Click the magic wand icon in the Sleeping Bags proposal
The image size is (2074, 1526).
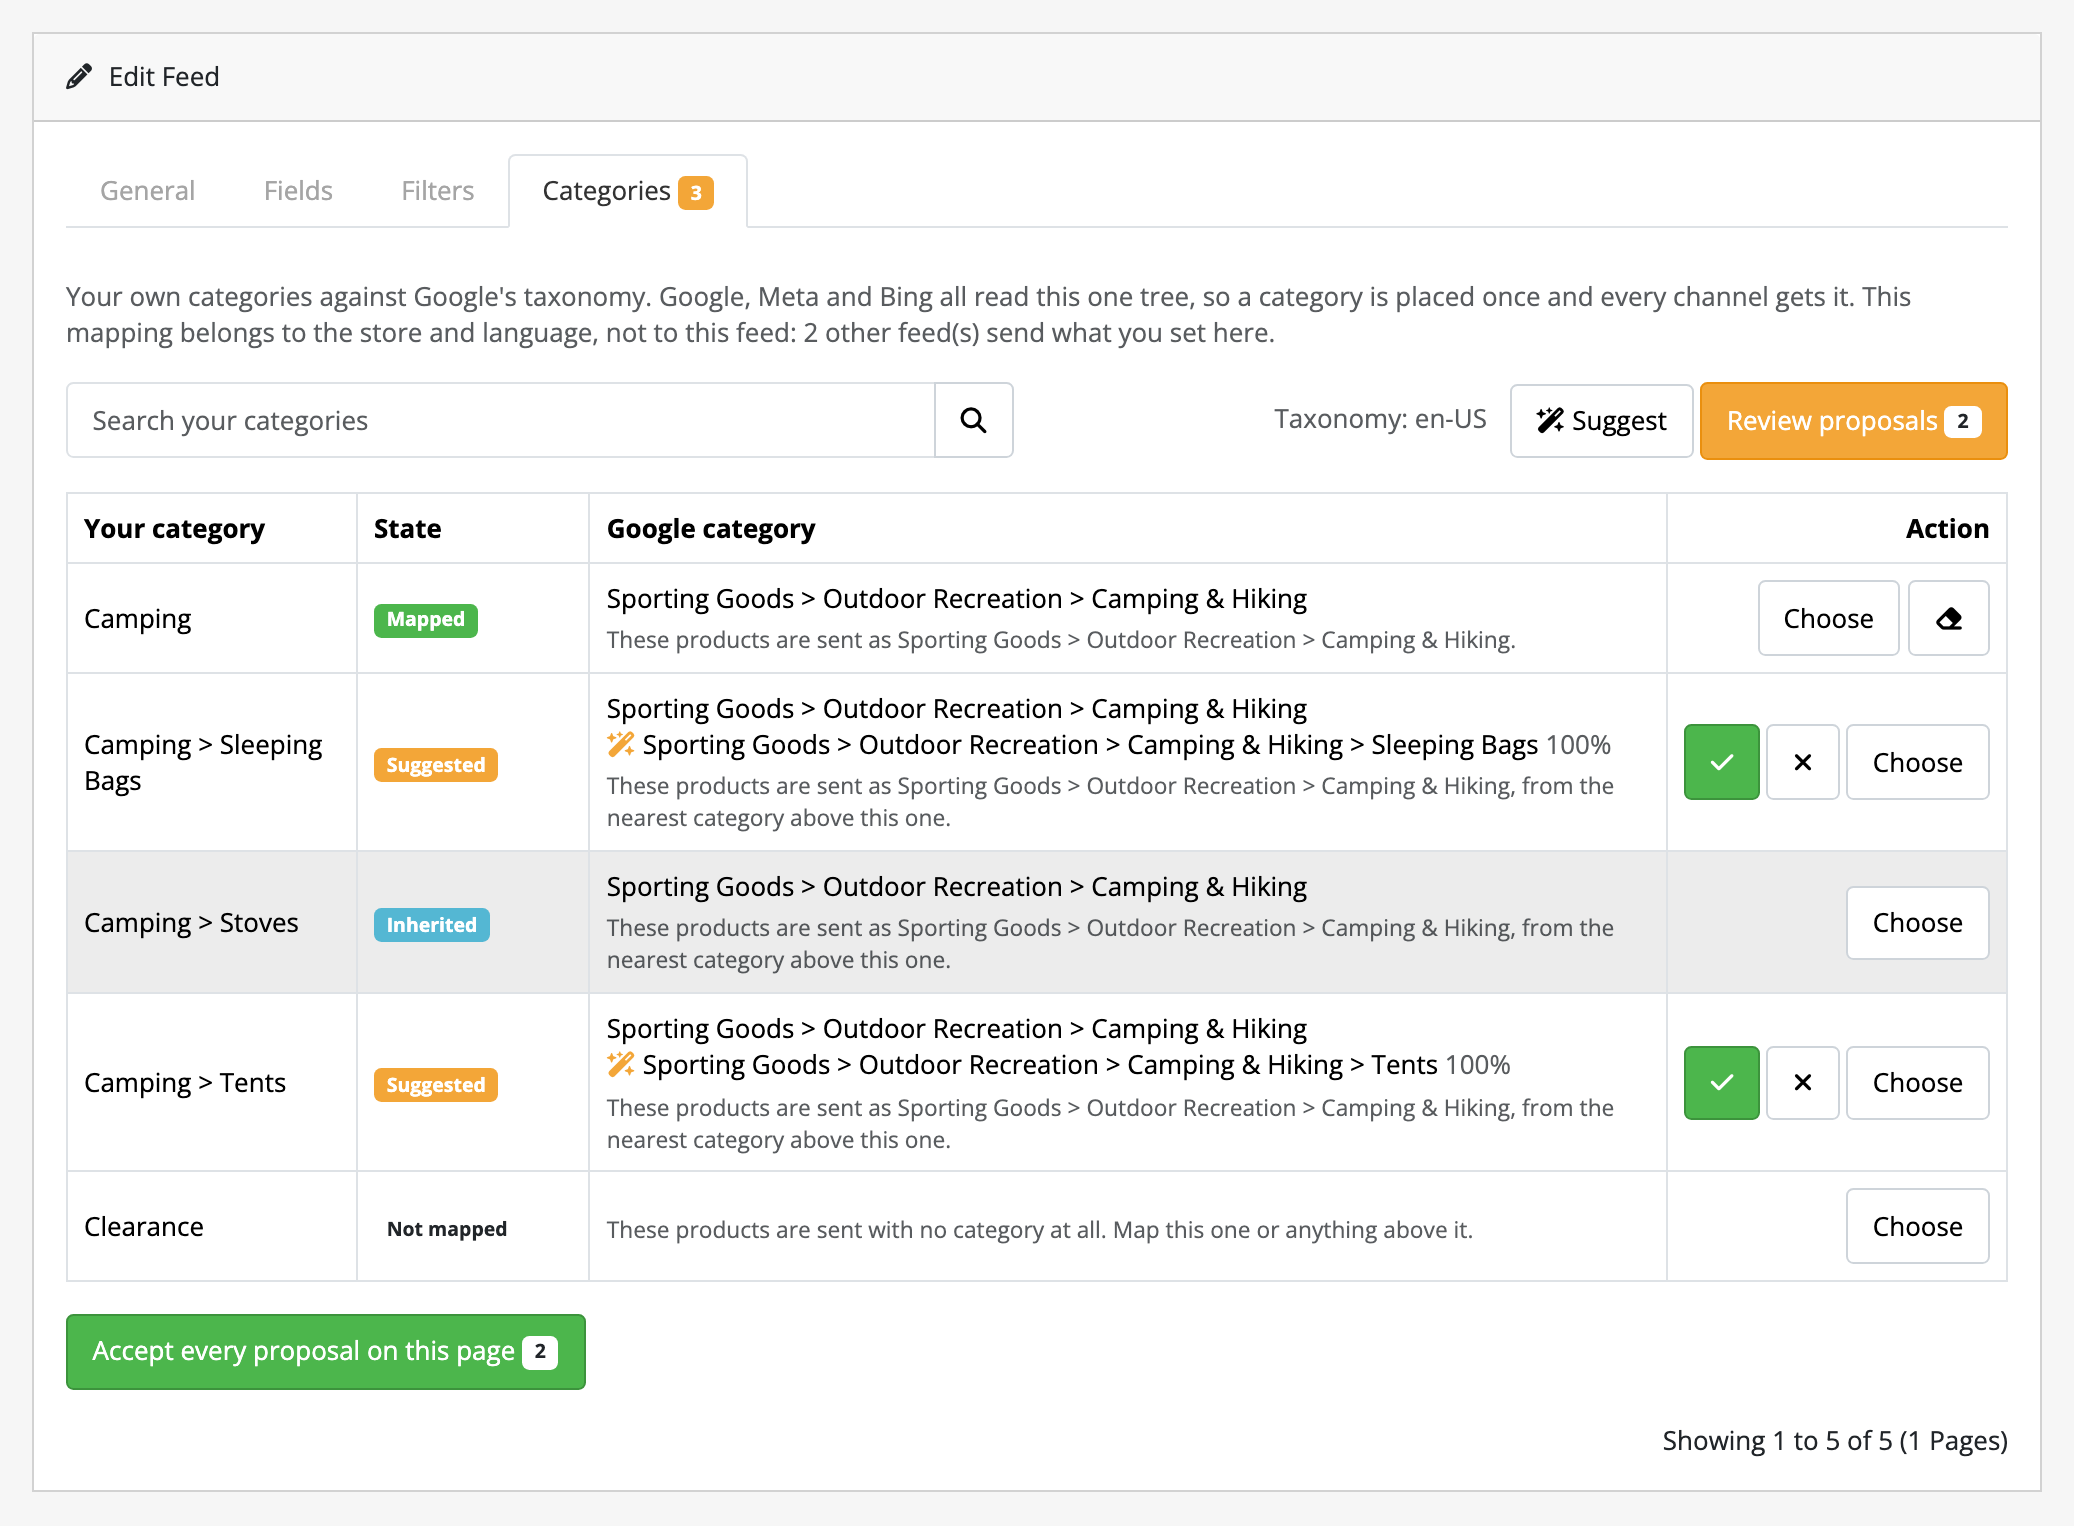click(x=620, y=744)
